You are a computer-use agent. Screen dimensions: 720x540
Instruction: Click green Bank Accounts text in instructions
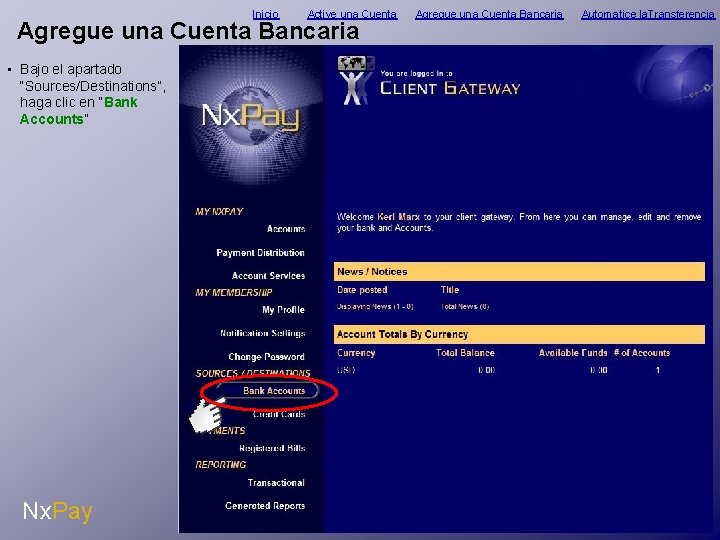coord(79,111)
